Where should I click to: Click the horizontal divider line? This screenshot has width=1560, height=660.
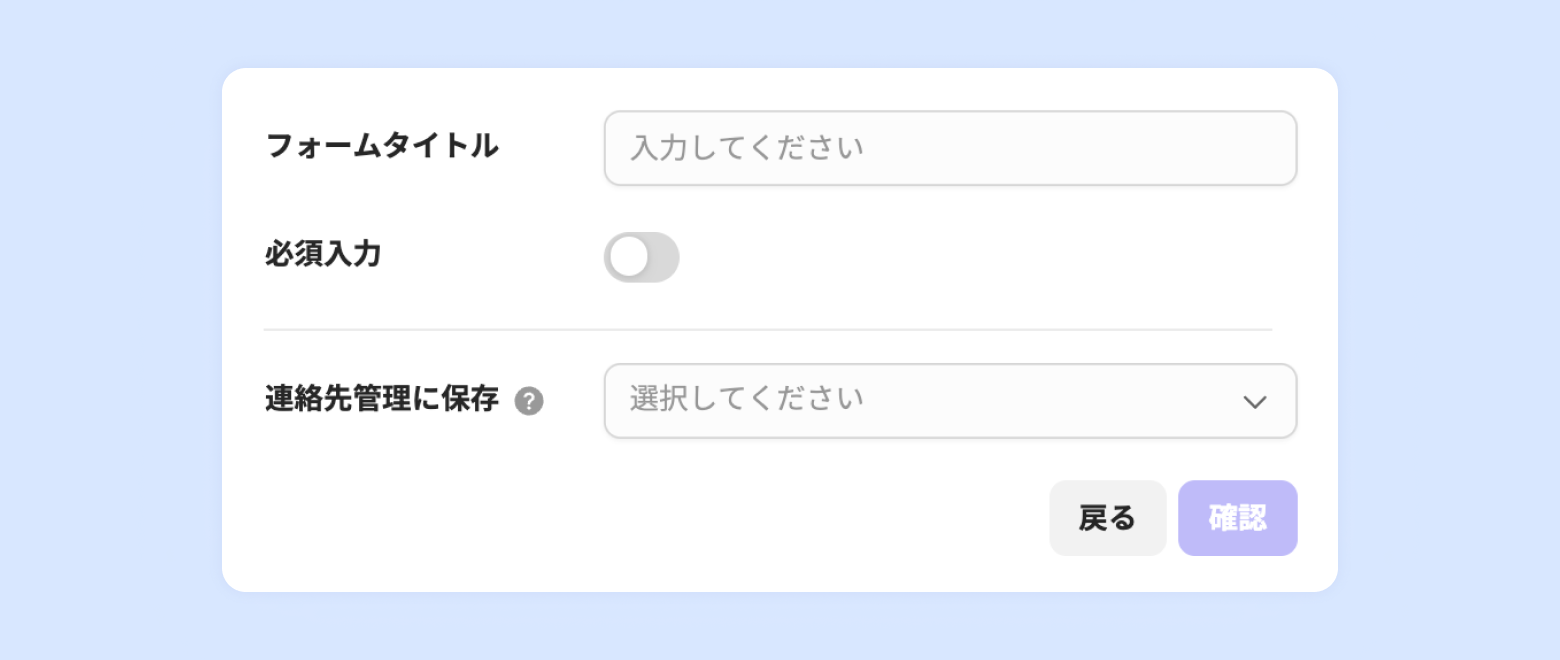point(767,329)
